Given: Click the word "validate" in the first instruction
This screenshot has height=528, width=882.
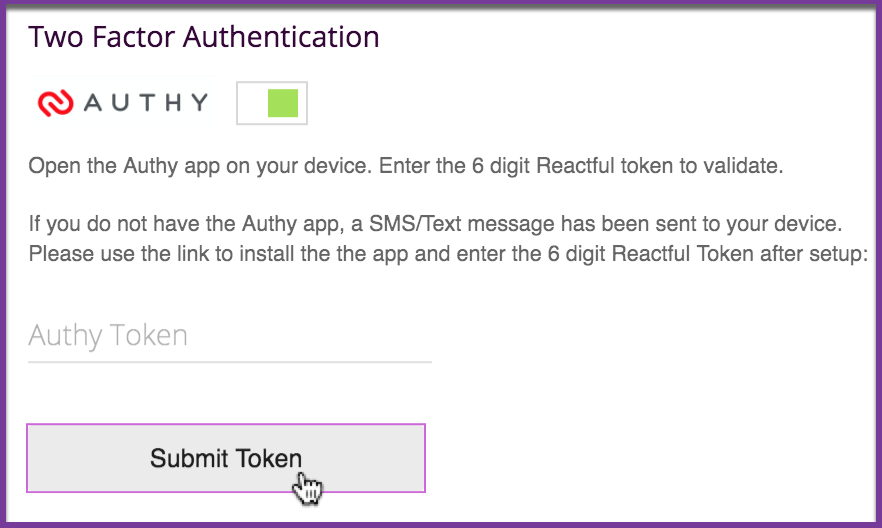Looking at the screenshot, I should [743, 166].
